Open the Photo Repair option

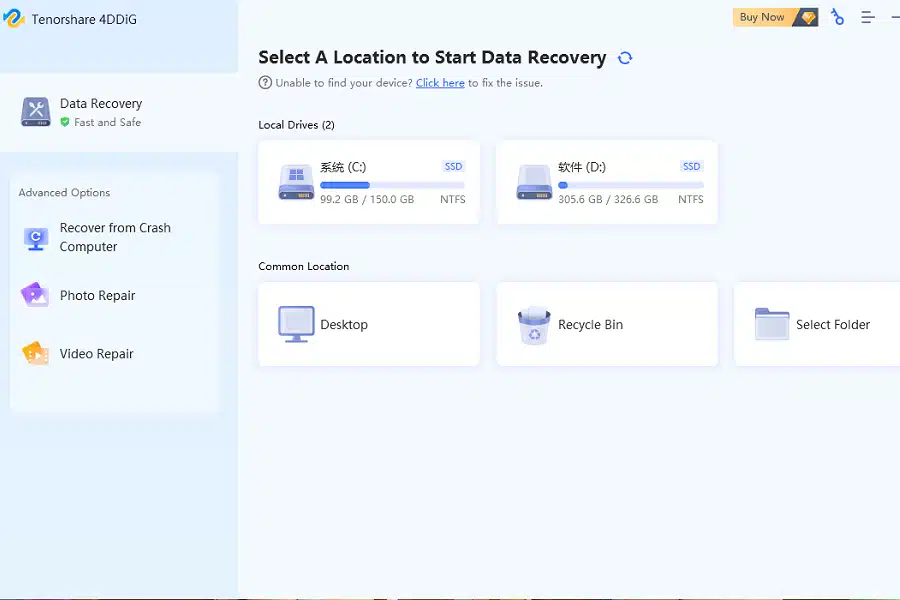click(98, 295)
